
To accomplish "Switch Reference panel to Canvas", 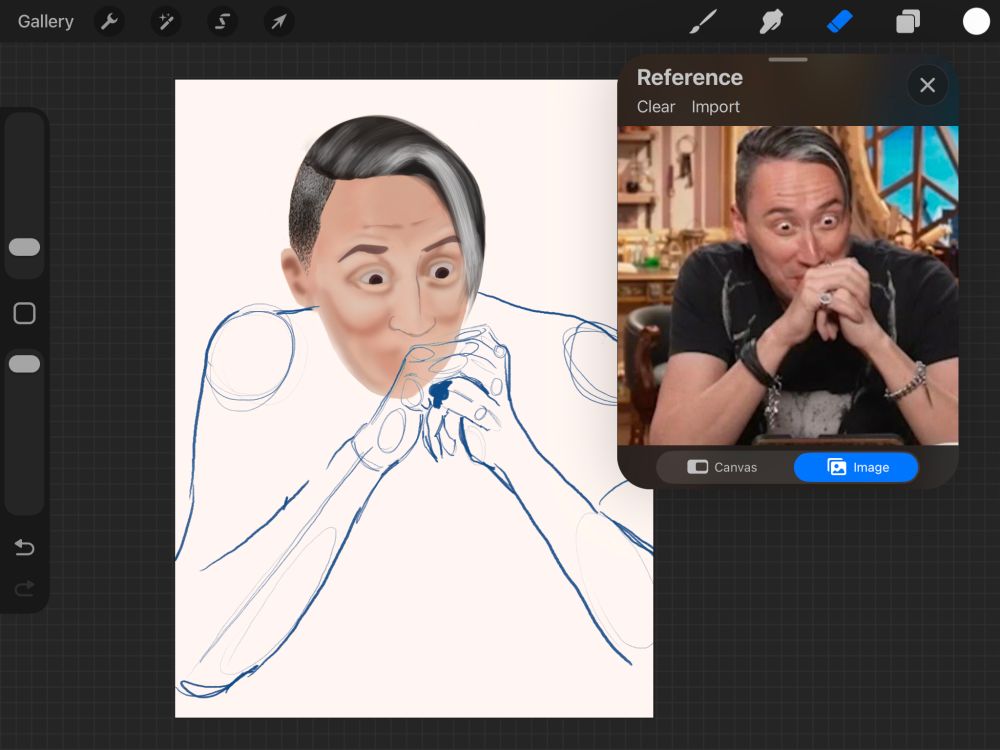I will pyautogui.click(x=723, y=467).
